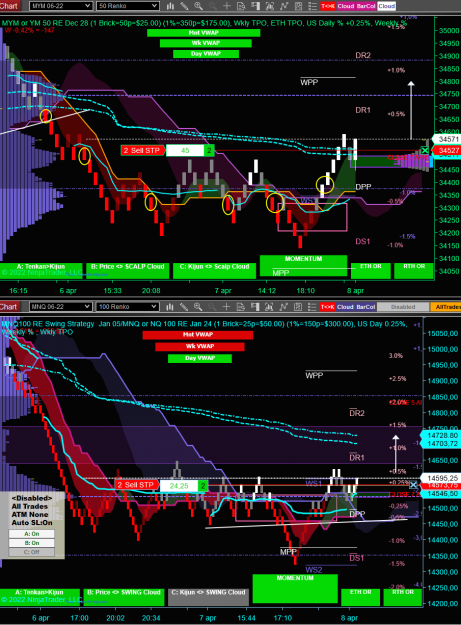Click orange AllTrades button in MNQ toolbar
This screenshot has height=625, width=461.
coord(446,307)
